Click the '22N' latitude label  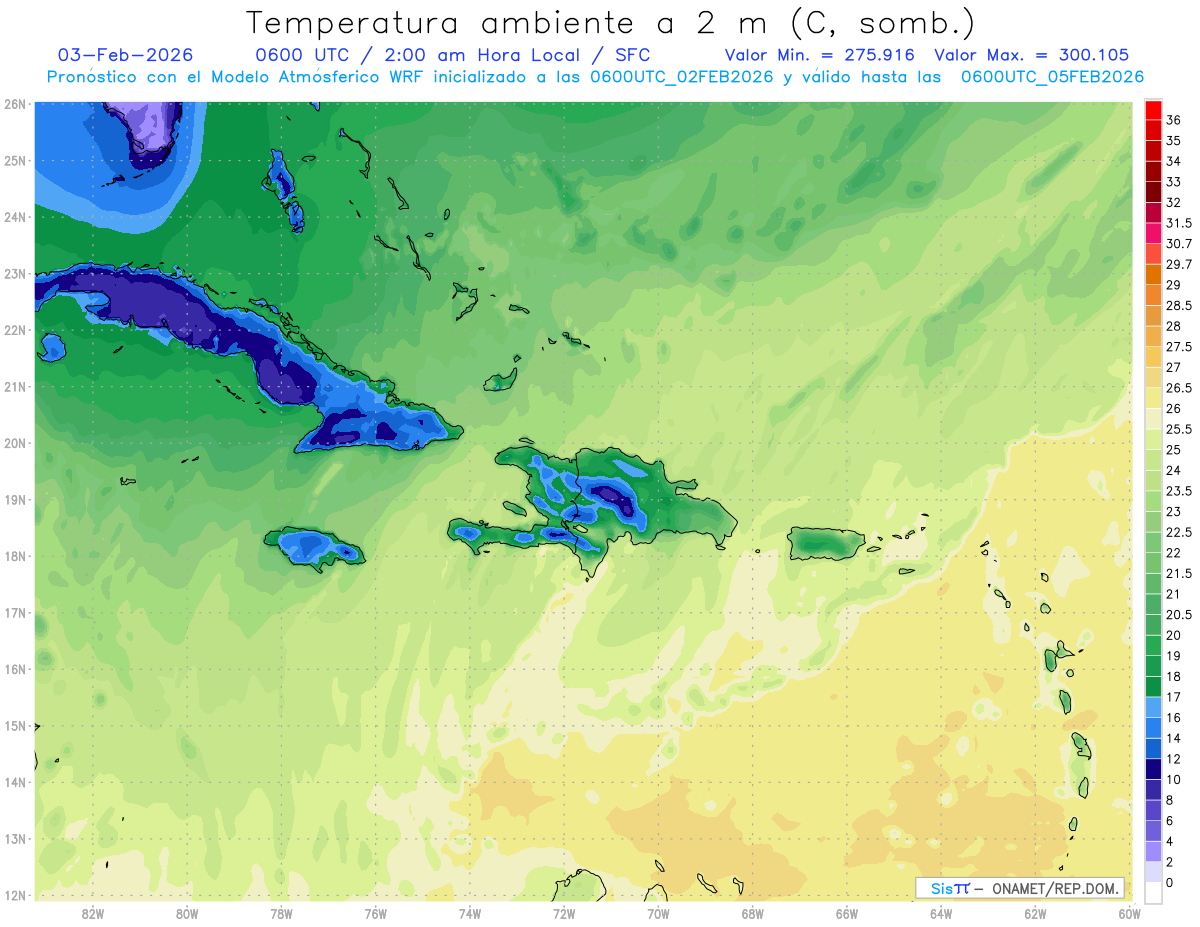[15, 330]
